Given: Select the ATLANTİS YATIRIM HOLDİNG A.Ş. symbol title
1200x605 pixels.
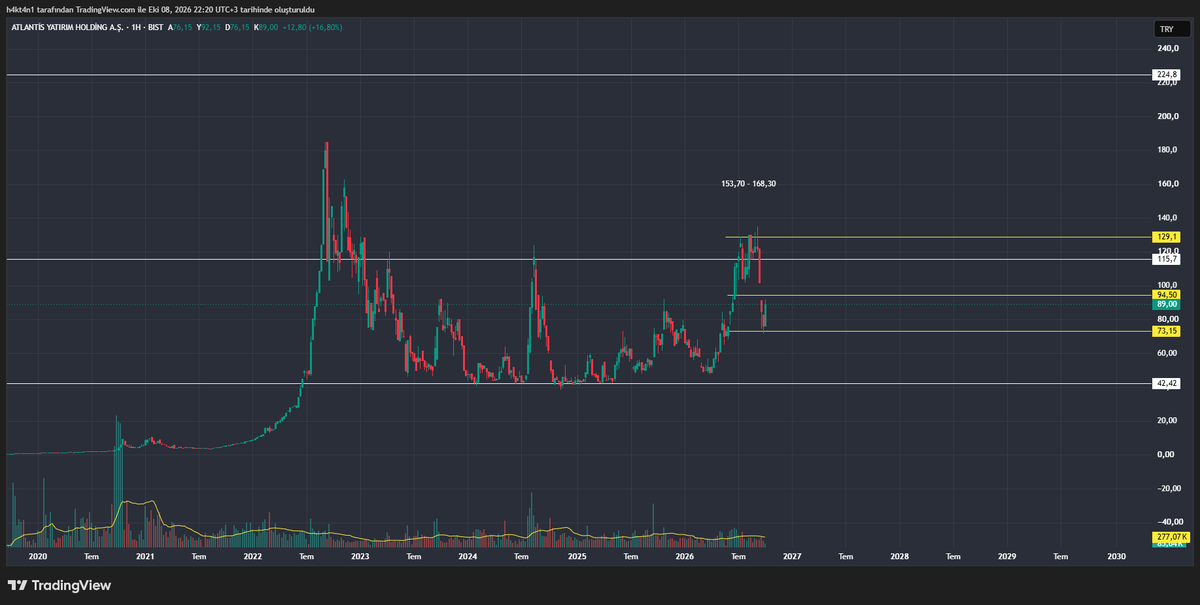Looking at the screenshot, I should pyautogui.click(x=65, y=27).
